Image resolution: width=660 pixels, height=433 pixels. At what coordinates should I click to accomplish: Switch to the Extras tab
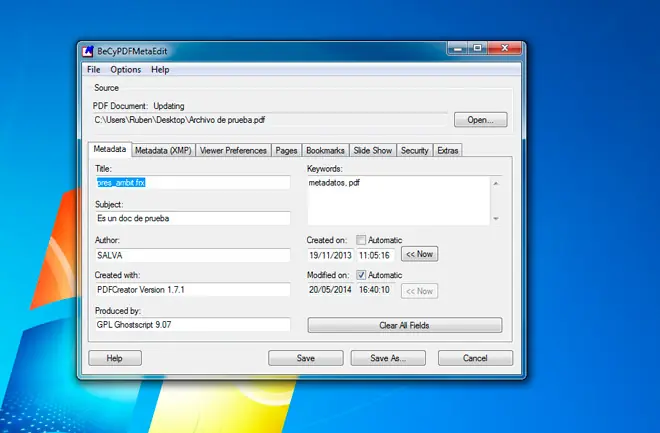pyautogui.click(x=447, y=150)
